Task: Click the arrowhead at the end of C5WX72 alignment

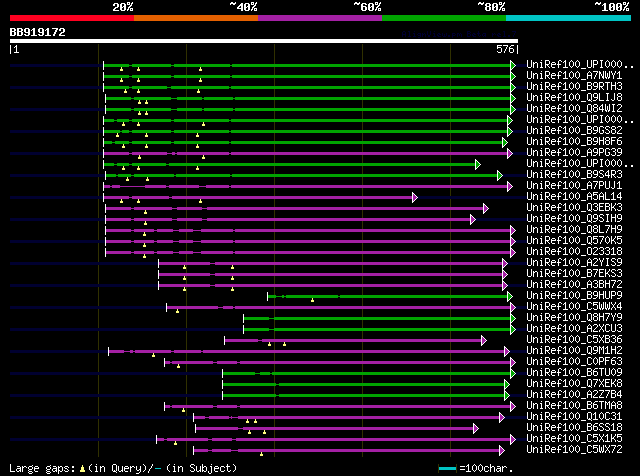Action: [x=502, y=451]
